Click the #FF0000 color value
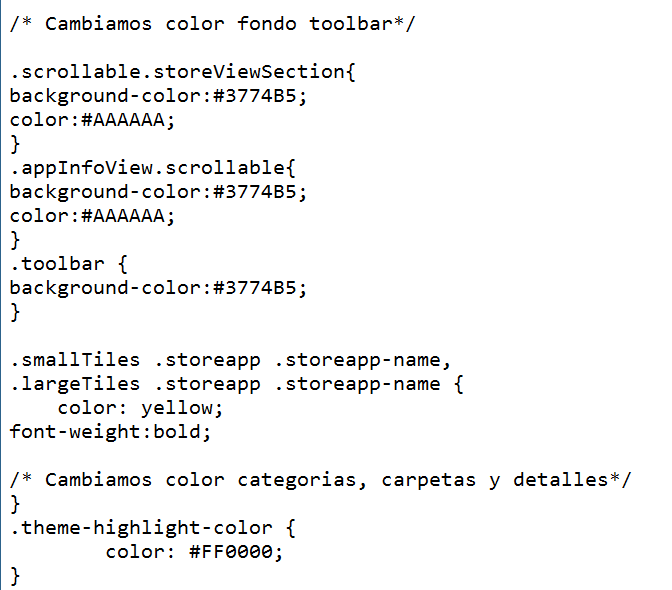The height and width of the screenshot is (590, 672). [236, 552]
